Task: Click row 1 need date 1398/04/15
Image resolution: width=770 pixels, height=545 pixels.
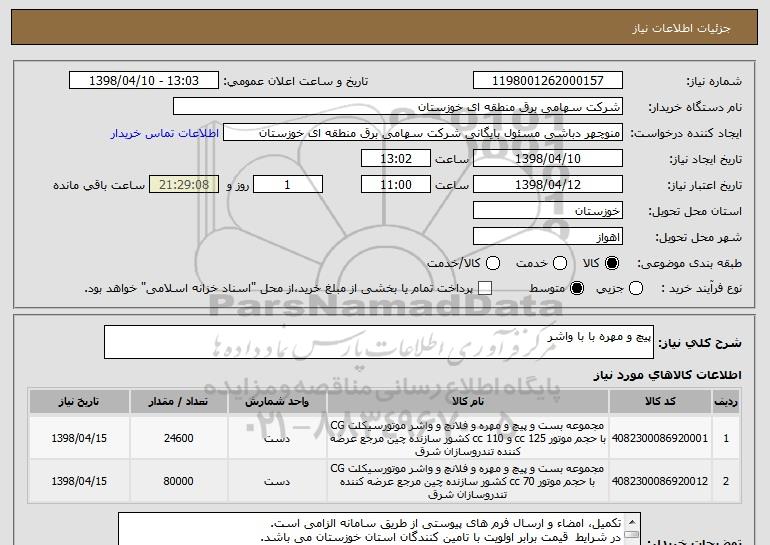Action: tap(79, 438)
